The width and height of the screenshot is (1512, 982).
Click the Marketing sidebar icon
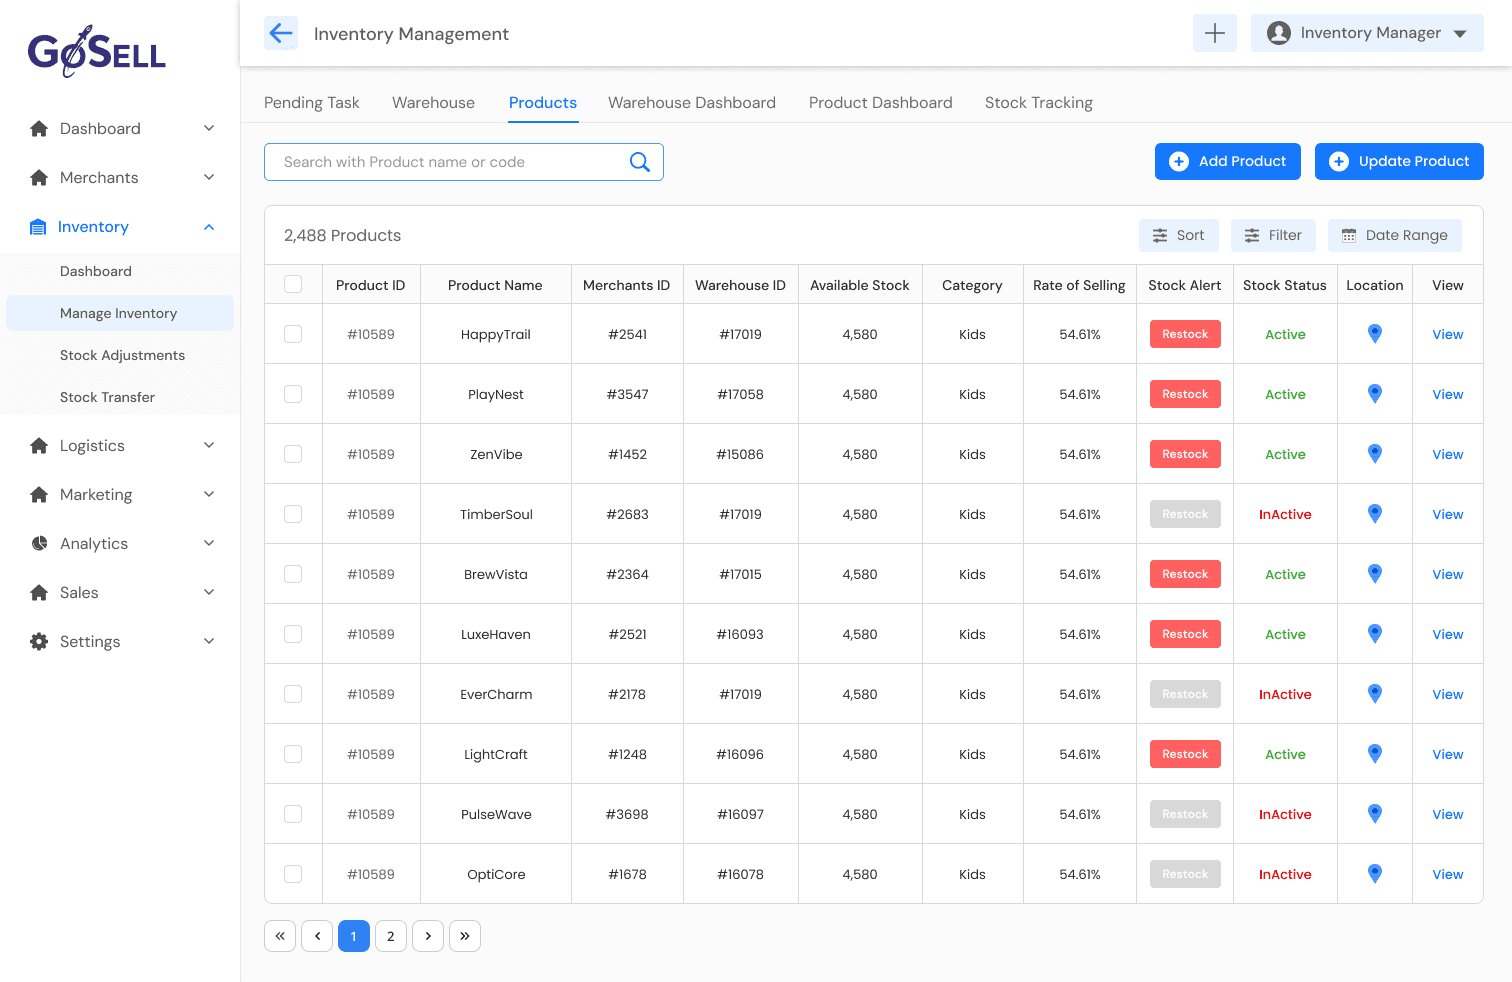coord(39,494)
